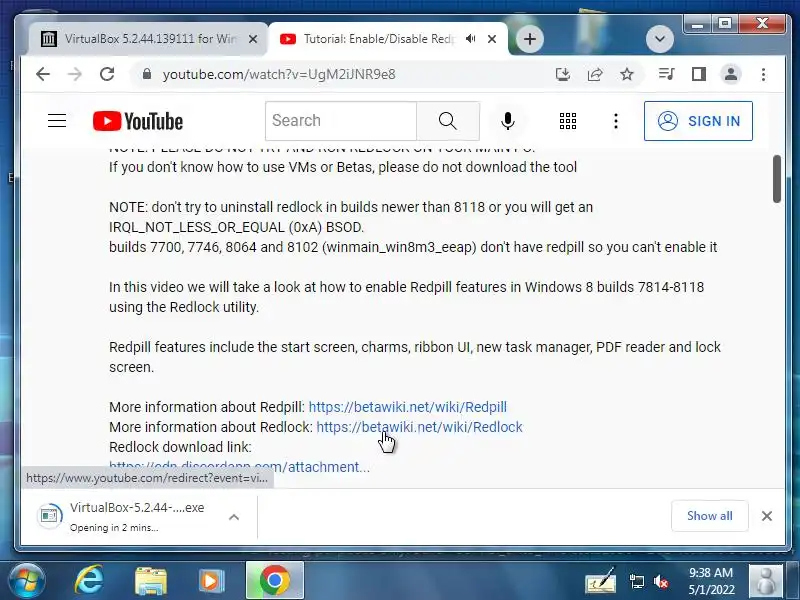Launch Internet Explorer from the taskbar
800x600 pixels.
89,581
